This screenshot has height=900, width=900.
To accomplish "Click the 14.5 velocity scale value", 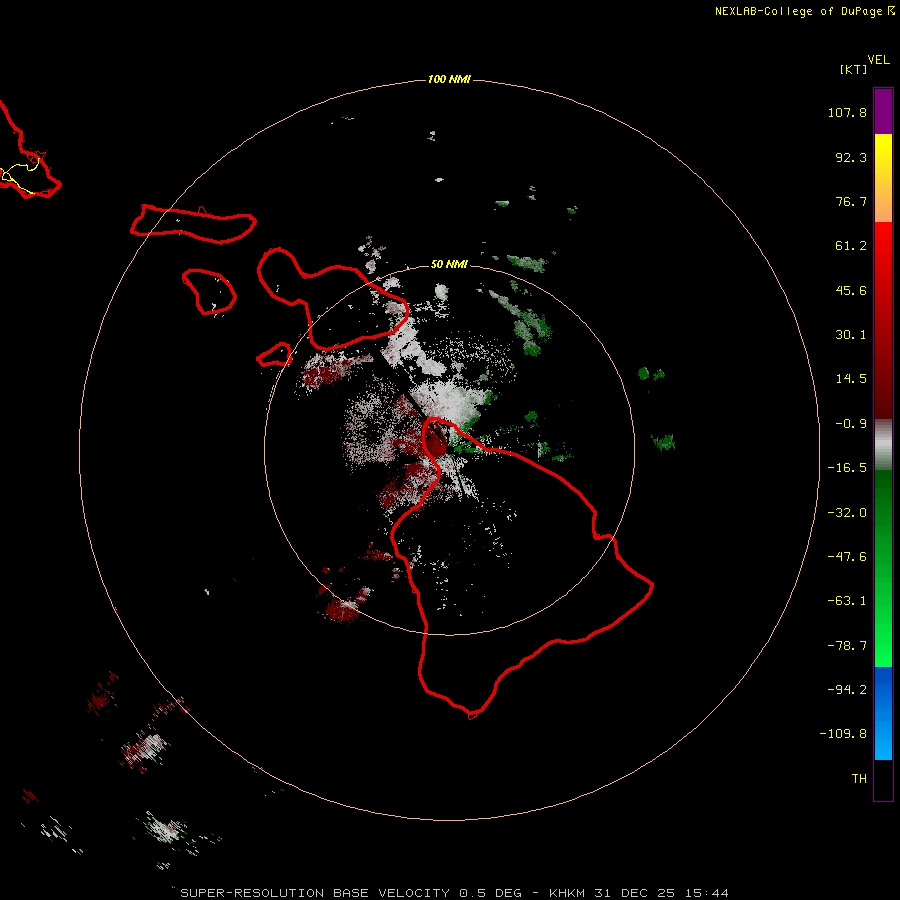I will 851,379.
